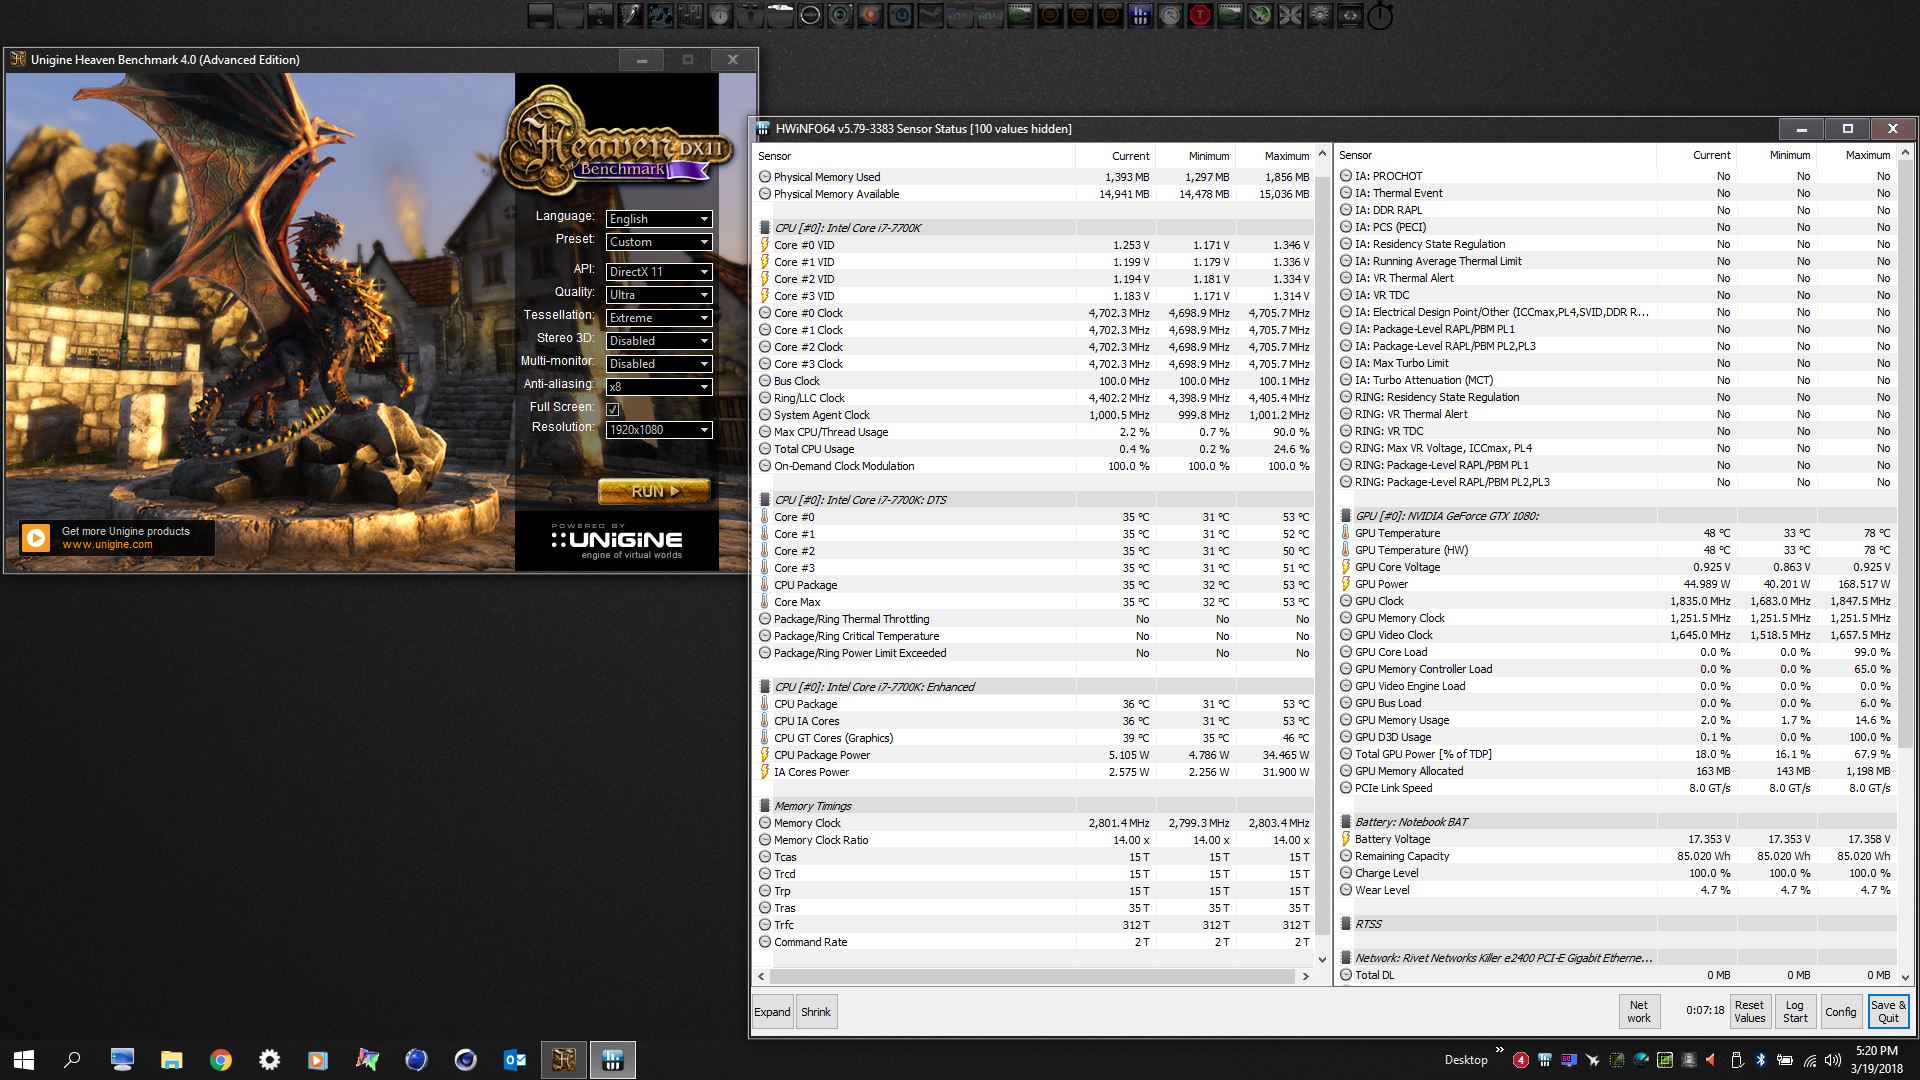Click airplane mode tray icon

1593,1060
